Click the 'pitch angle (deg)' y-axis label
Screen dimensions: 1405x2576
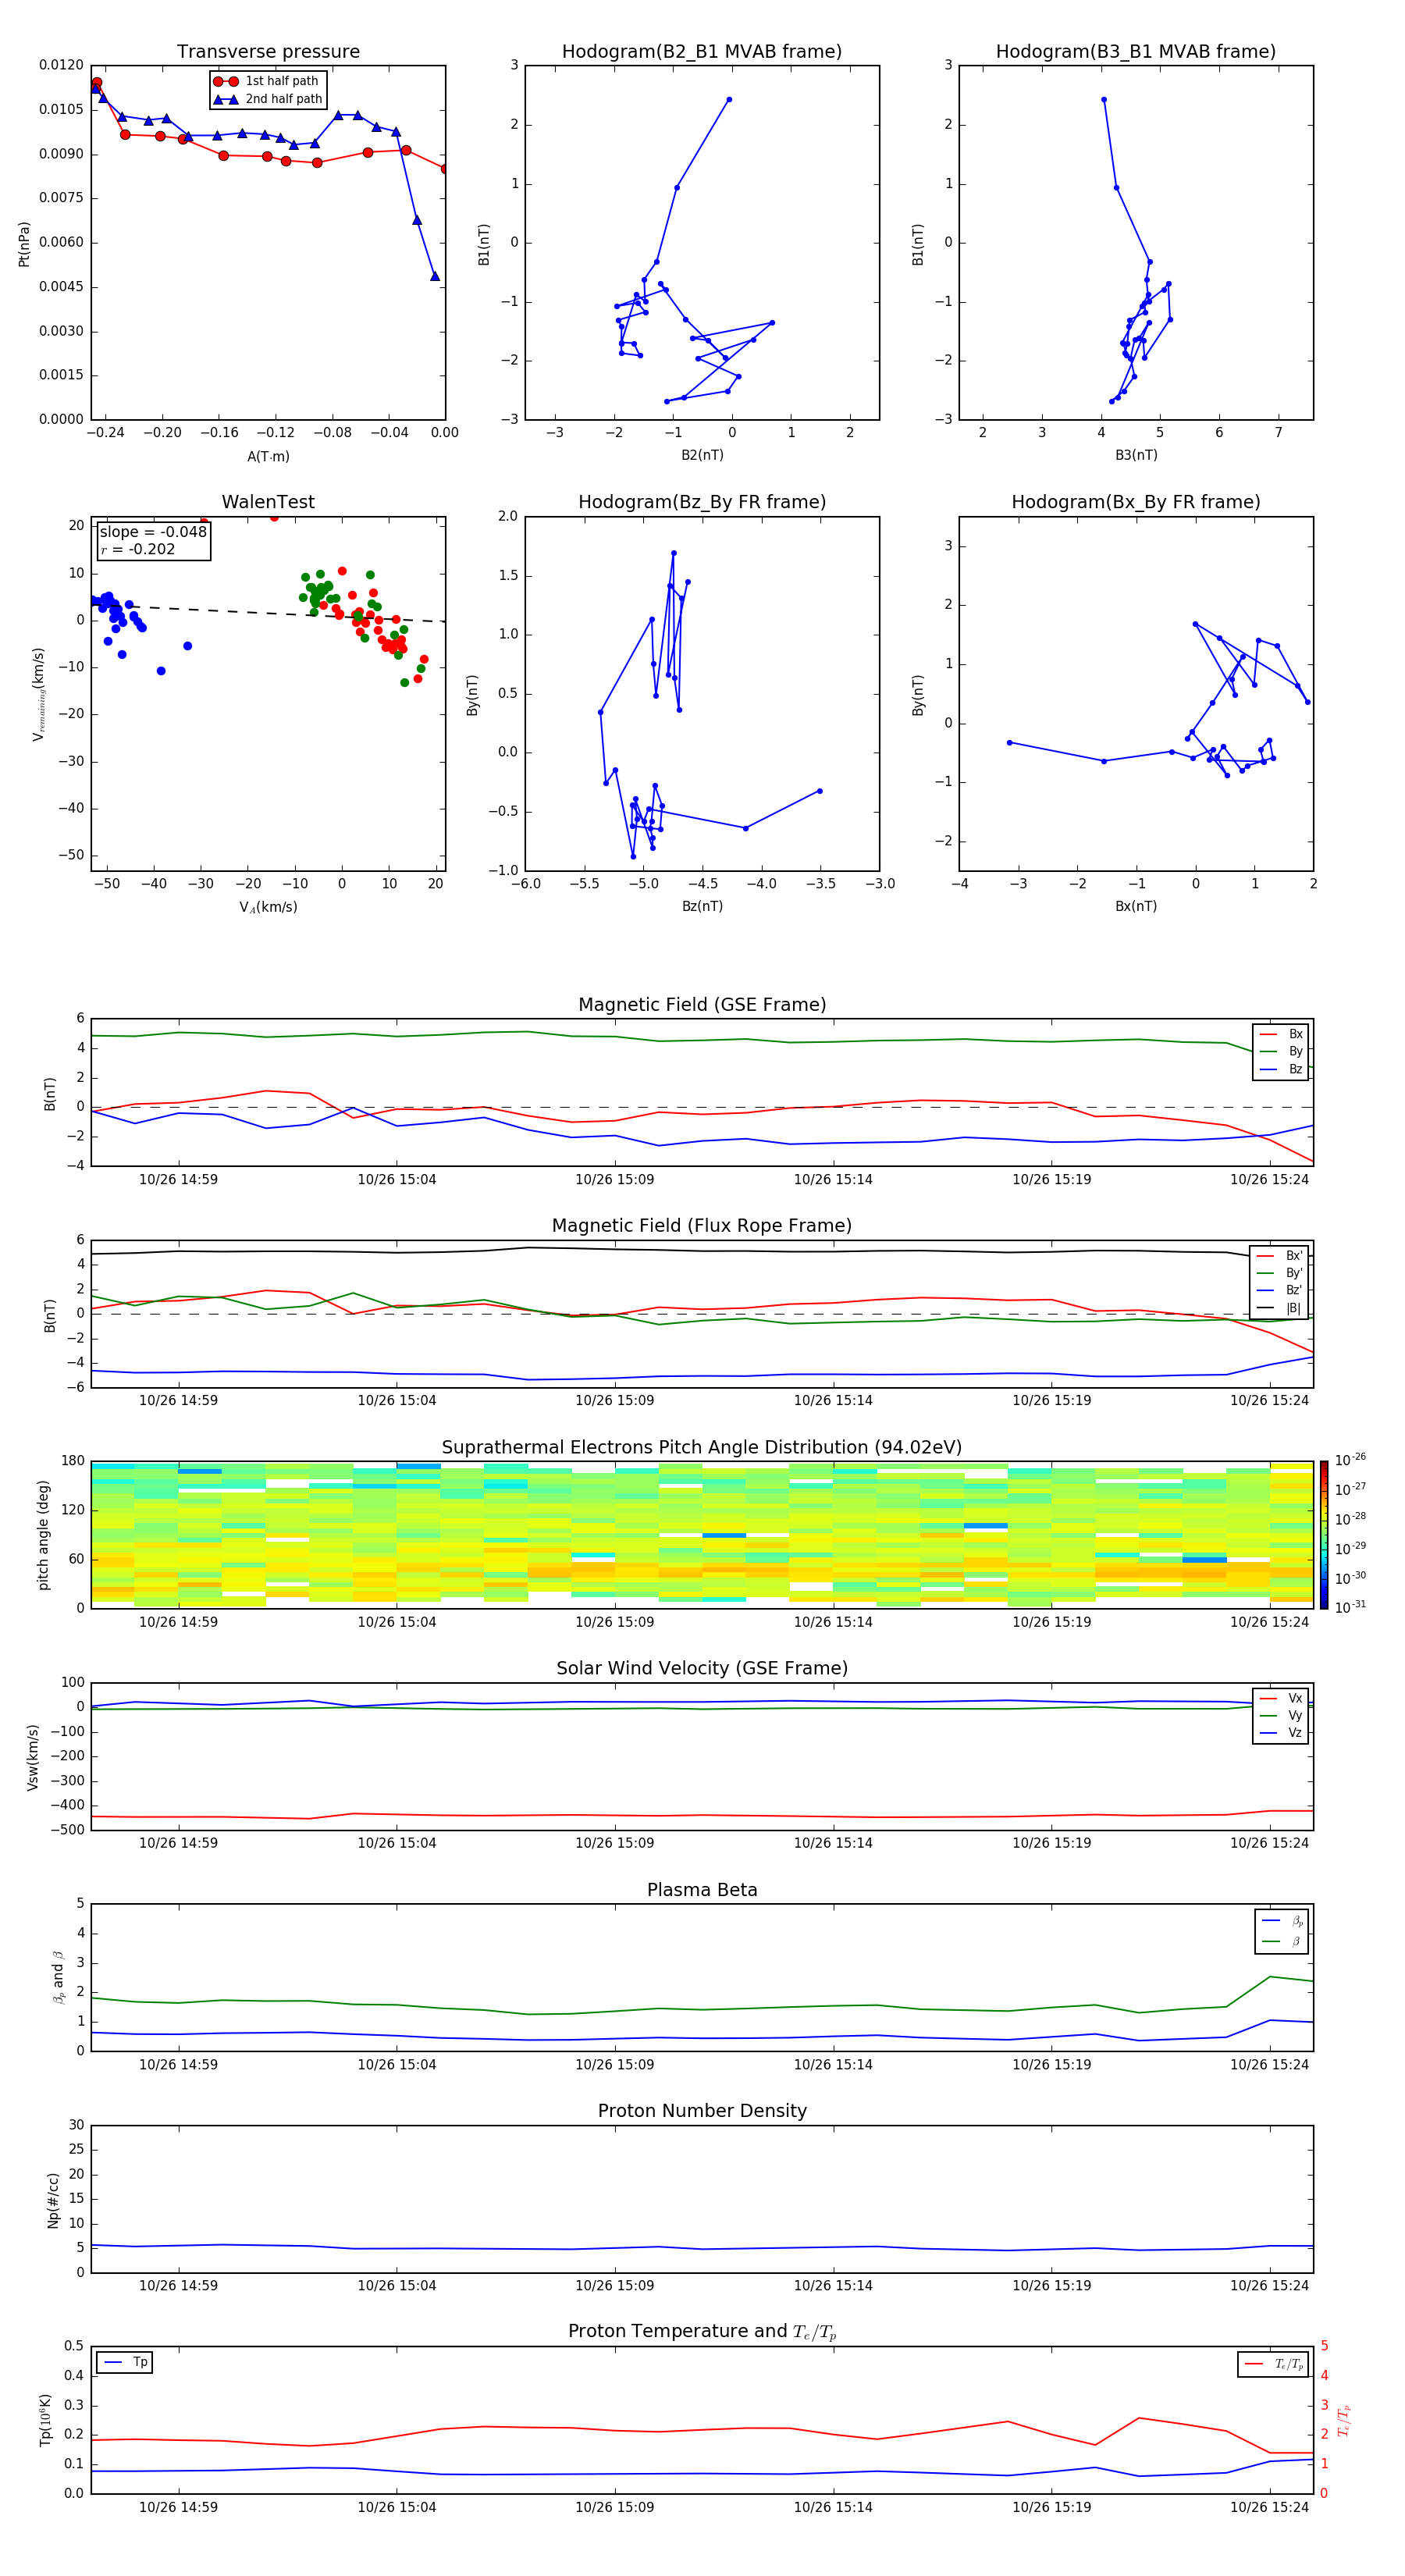click(x=43, y=1535)
